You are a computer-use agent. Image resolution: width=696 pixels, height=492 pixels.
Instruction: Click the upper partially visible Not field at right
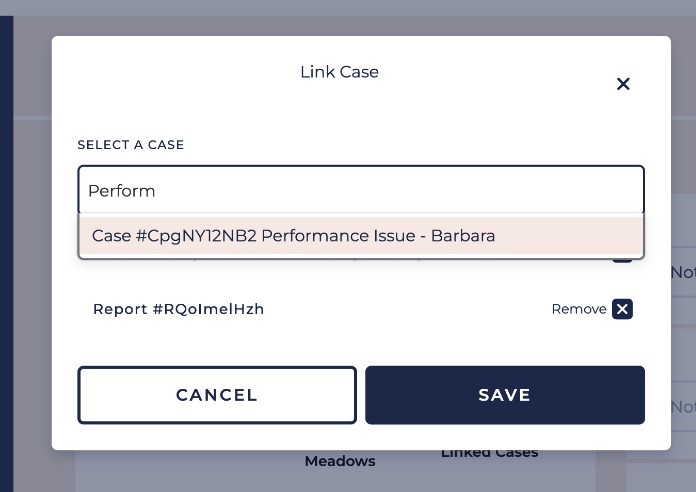pyautogui.click(x=683, y=272)
